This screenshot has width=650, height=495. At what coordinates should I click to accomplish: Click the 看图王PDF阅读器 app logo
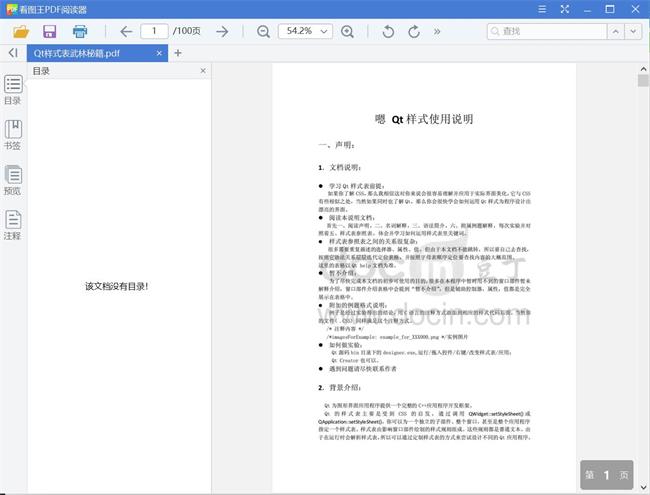[12, 9]
